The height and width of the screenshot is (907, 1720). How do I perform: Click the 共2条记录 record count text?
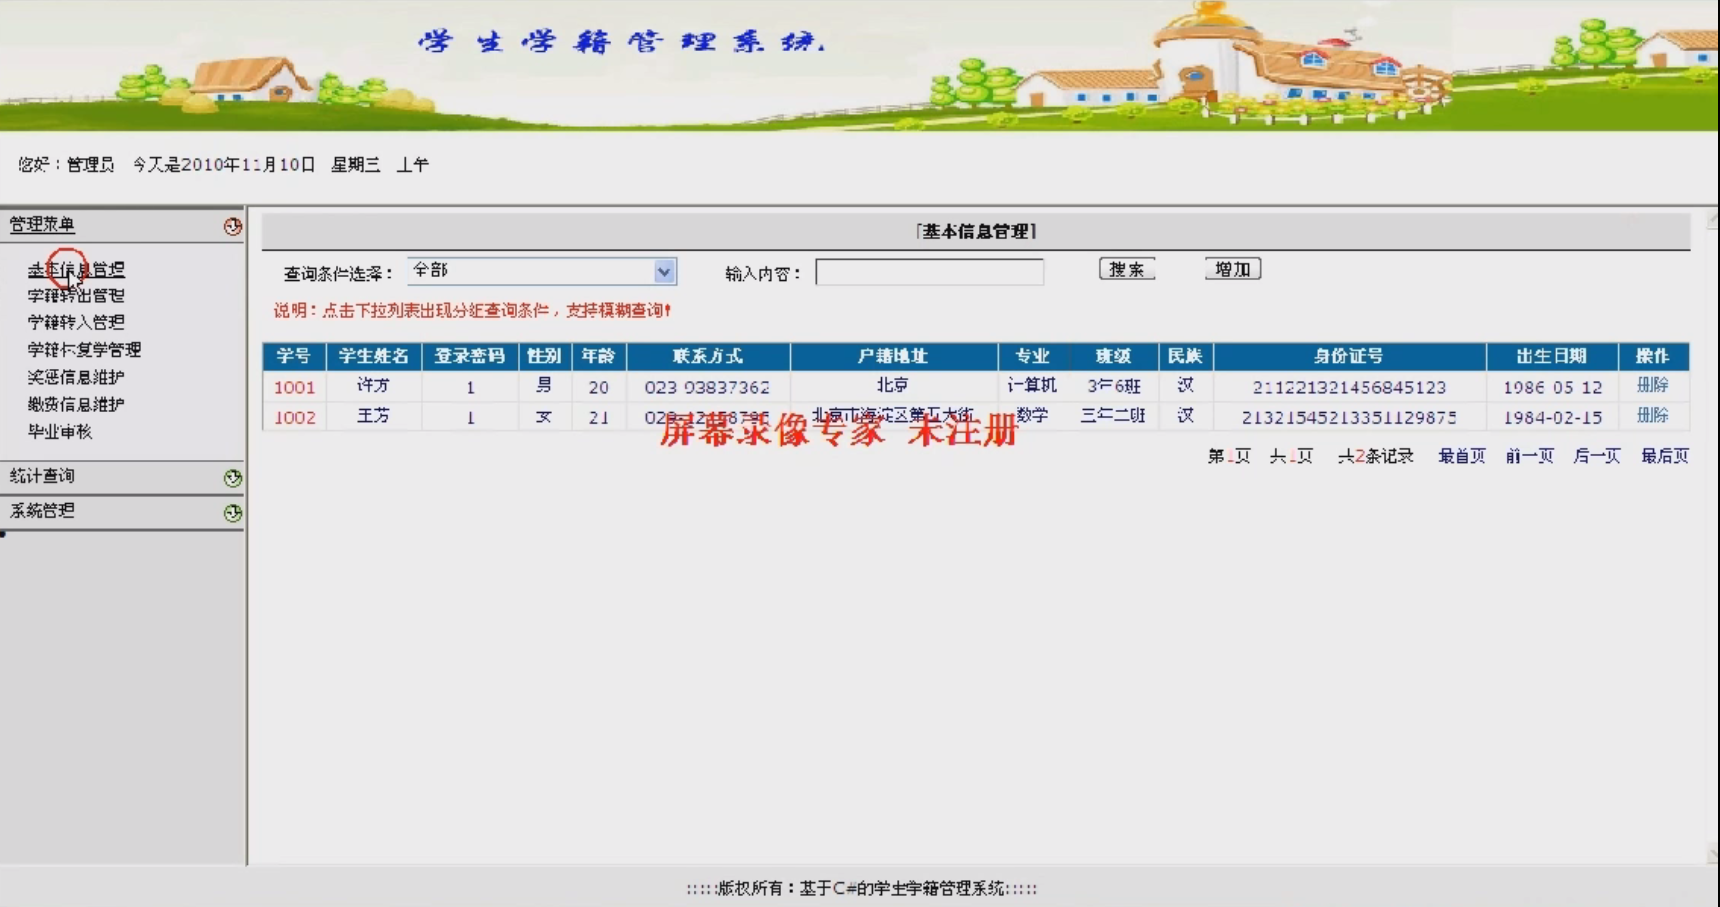coord(1376,456)
